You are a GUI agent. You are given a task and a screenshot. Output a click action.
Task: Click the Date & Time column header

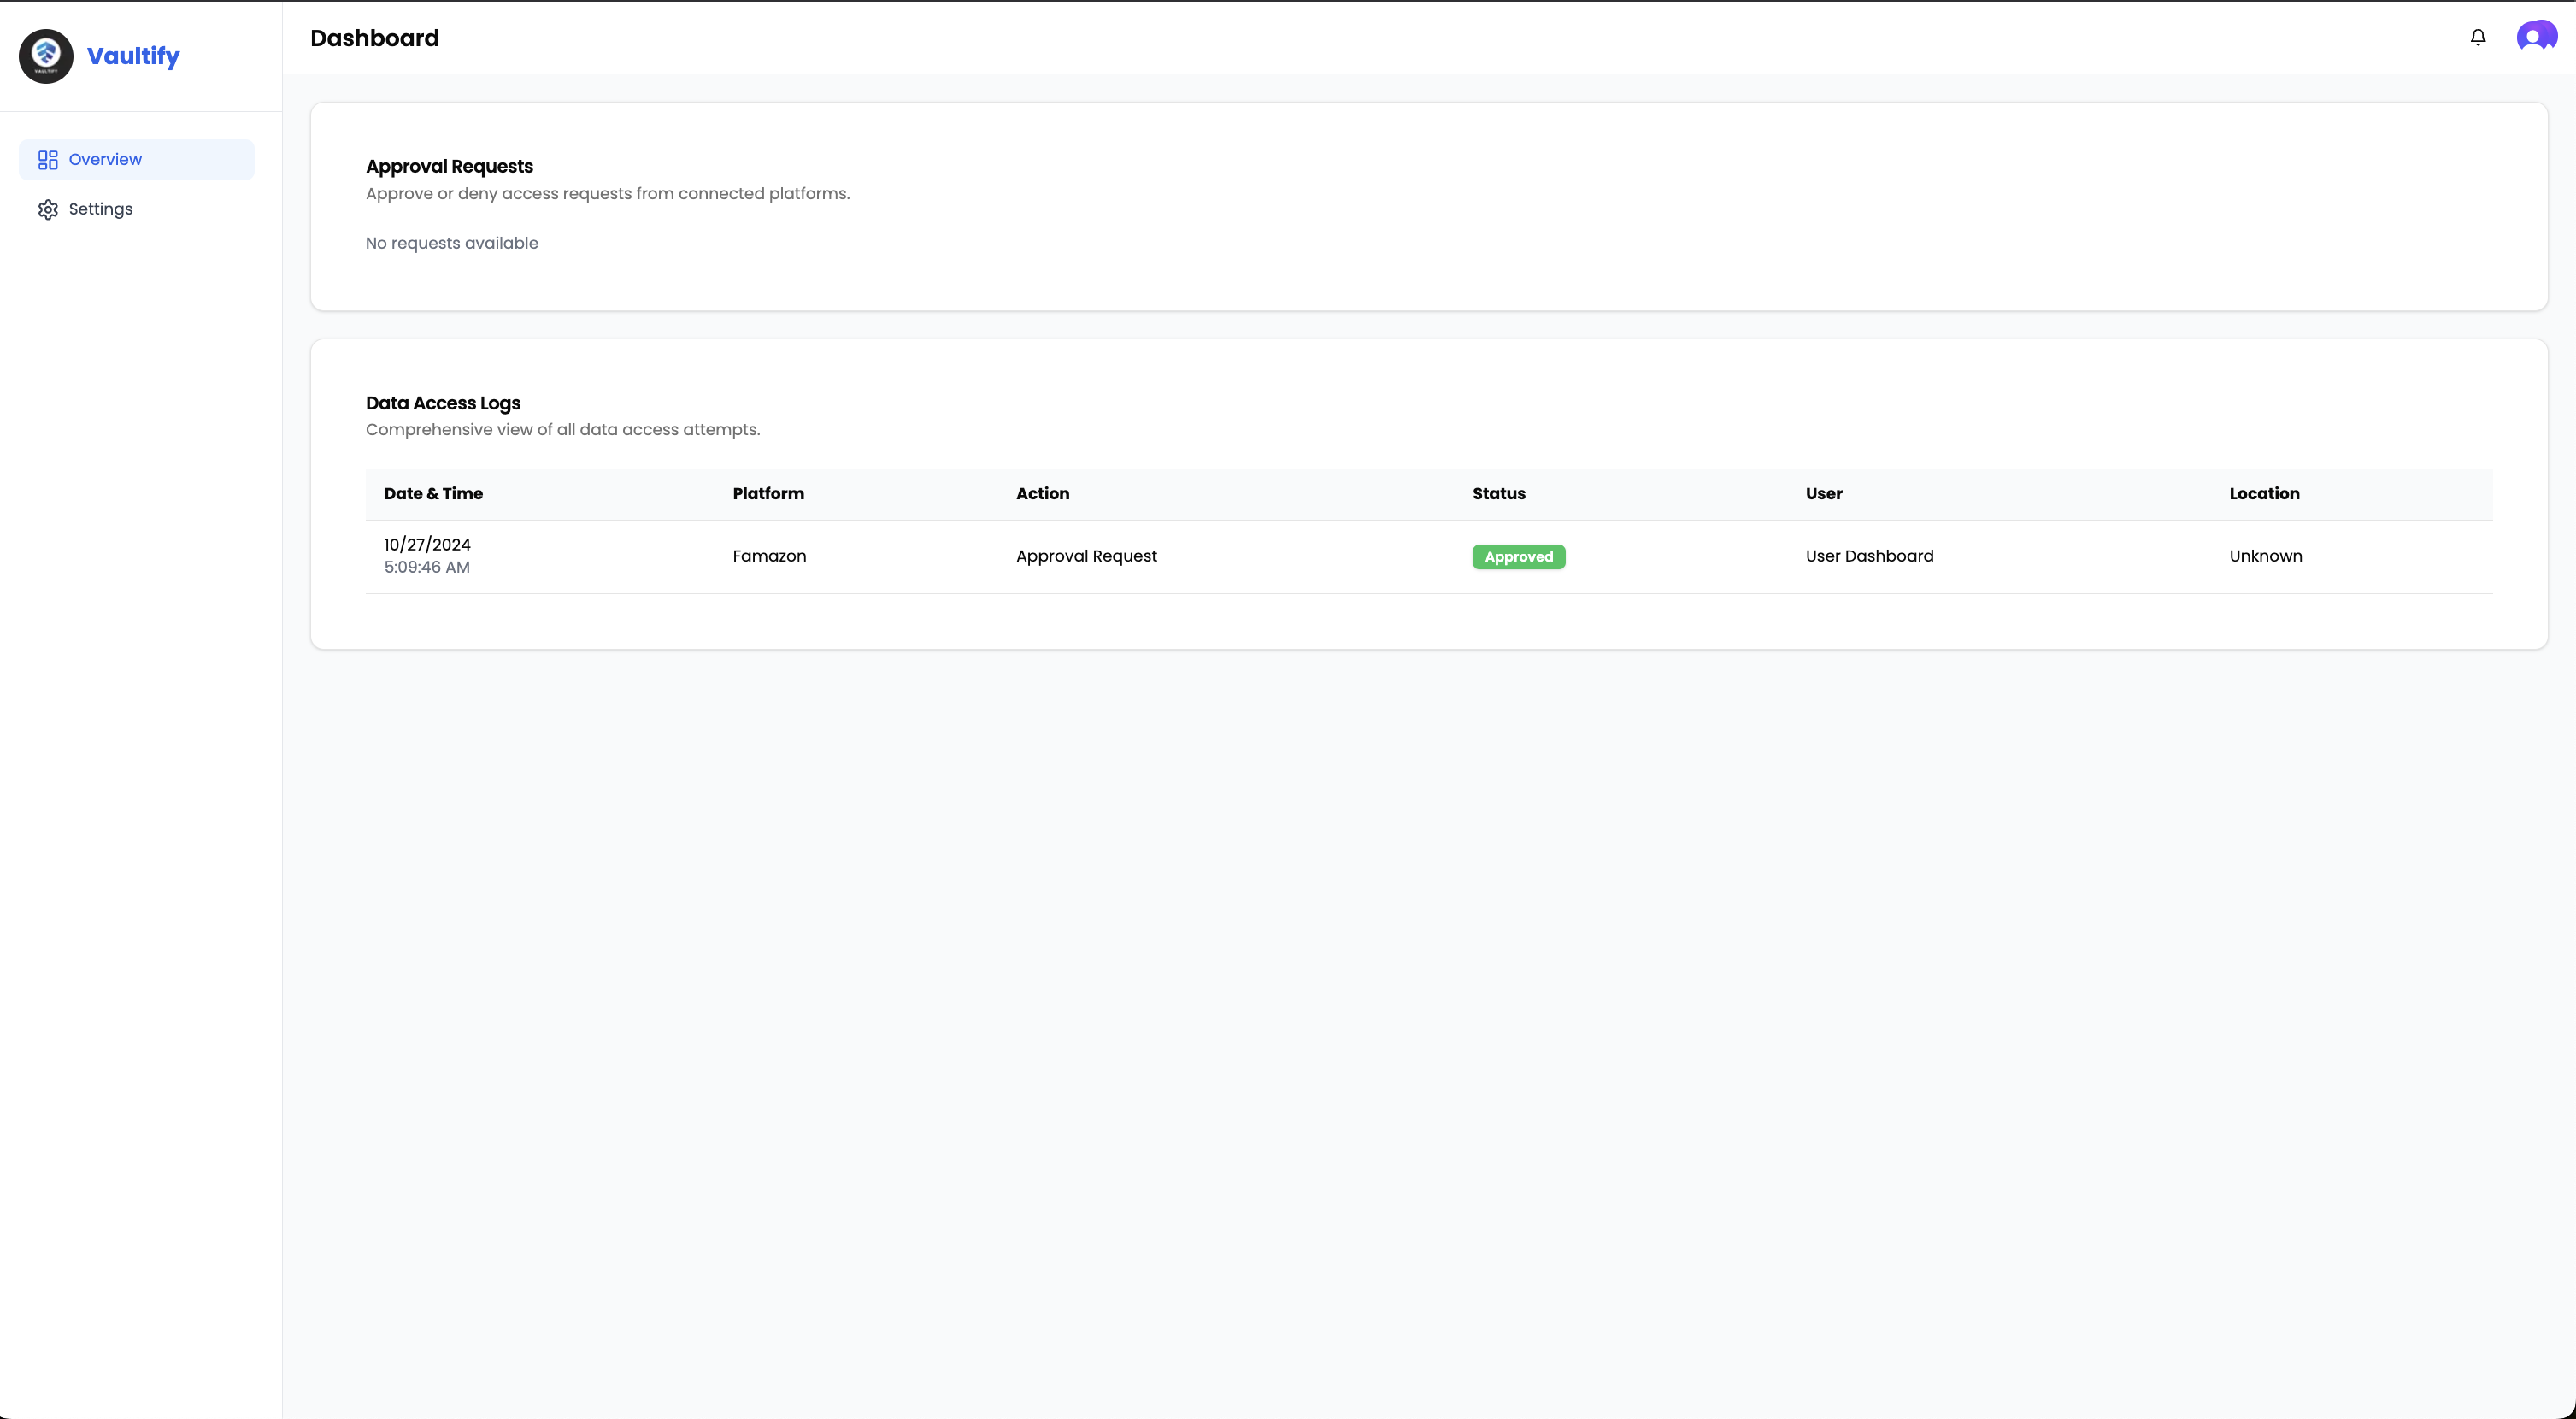pyautogui.click(x=433, y=494)
